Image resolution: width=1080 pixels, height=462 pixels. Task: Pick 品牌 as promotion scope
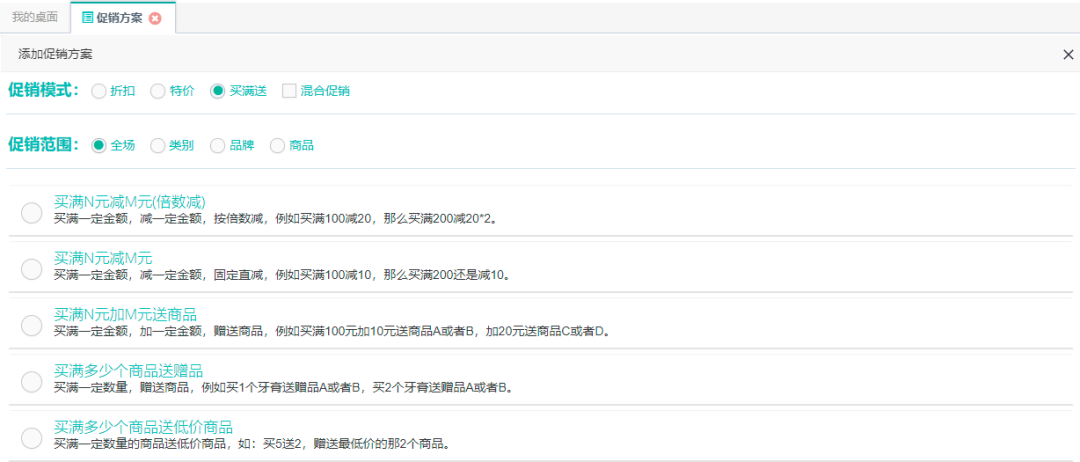click(x=218, y=145)
